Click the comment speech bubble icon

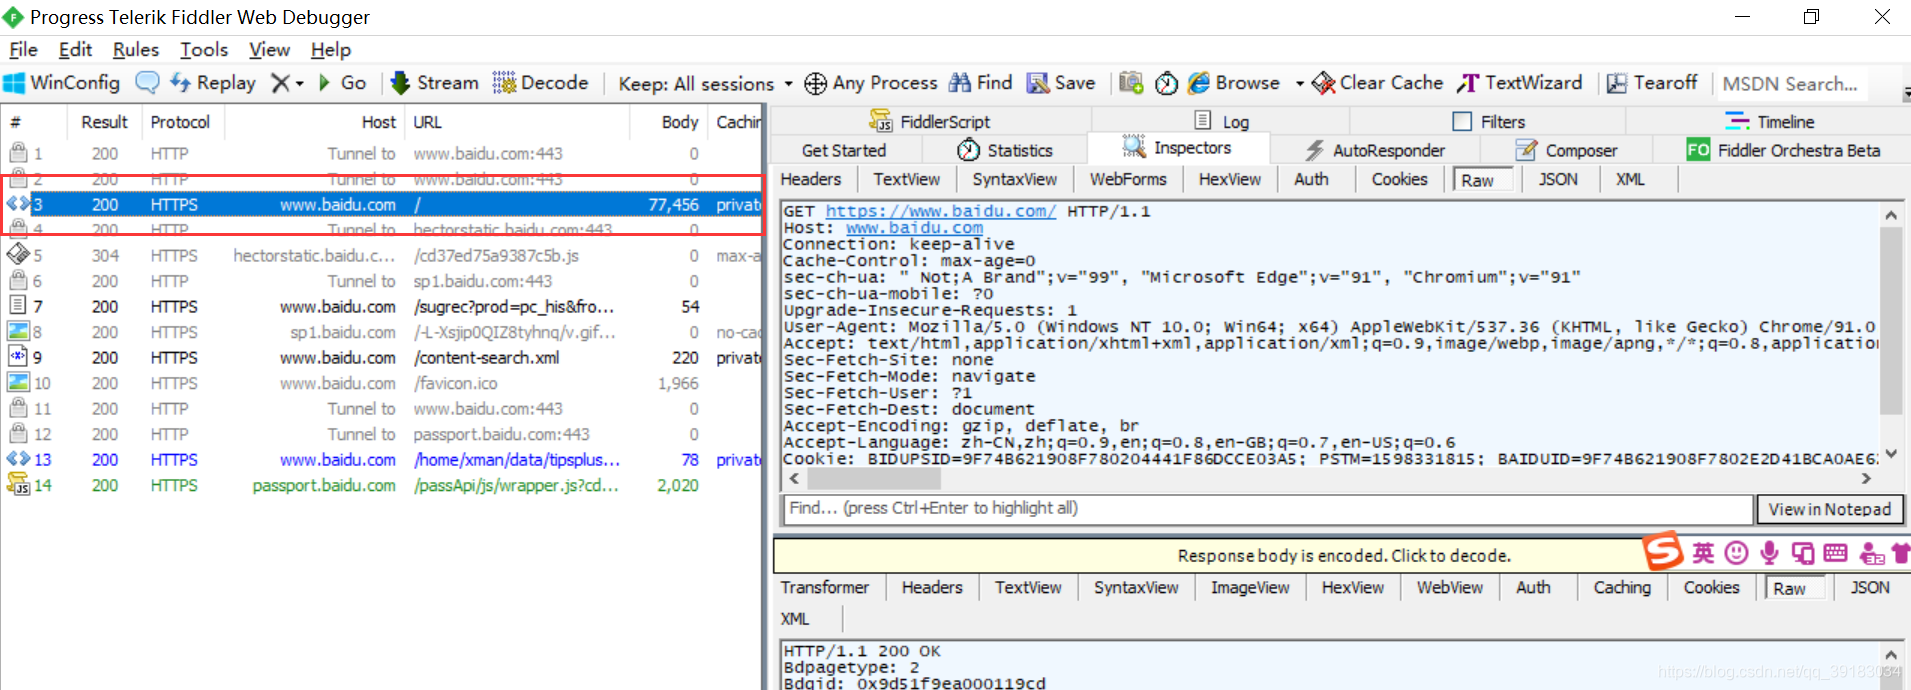tap(147, 83)
